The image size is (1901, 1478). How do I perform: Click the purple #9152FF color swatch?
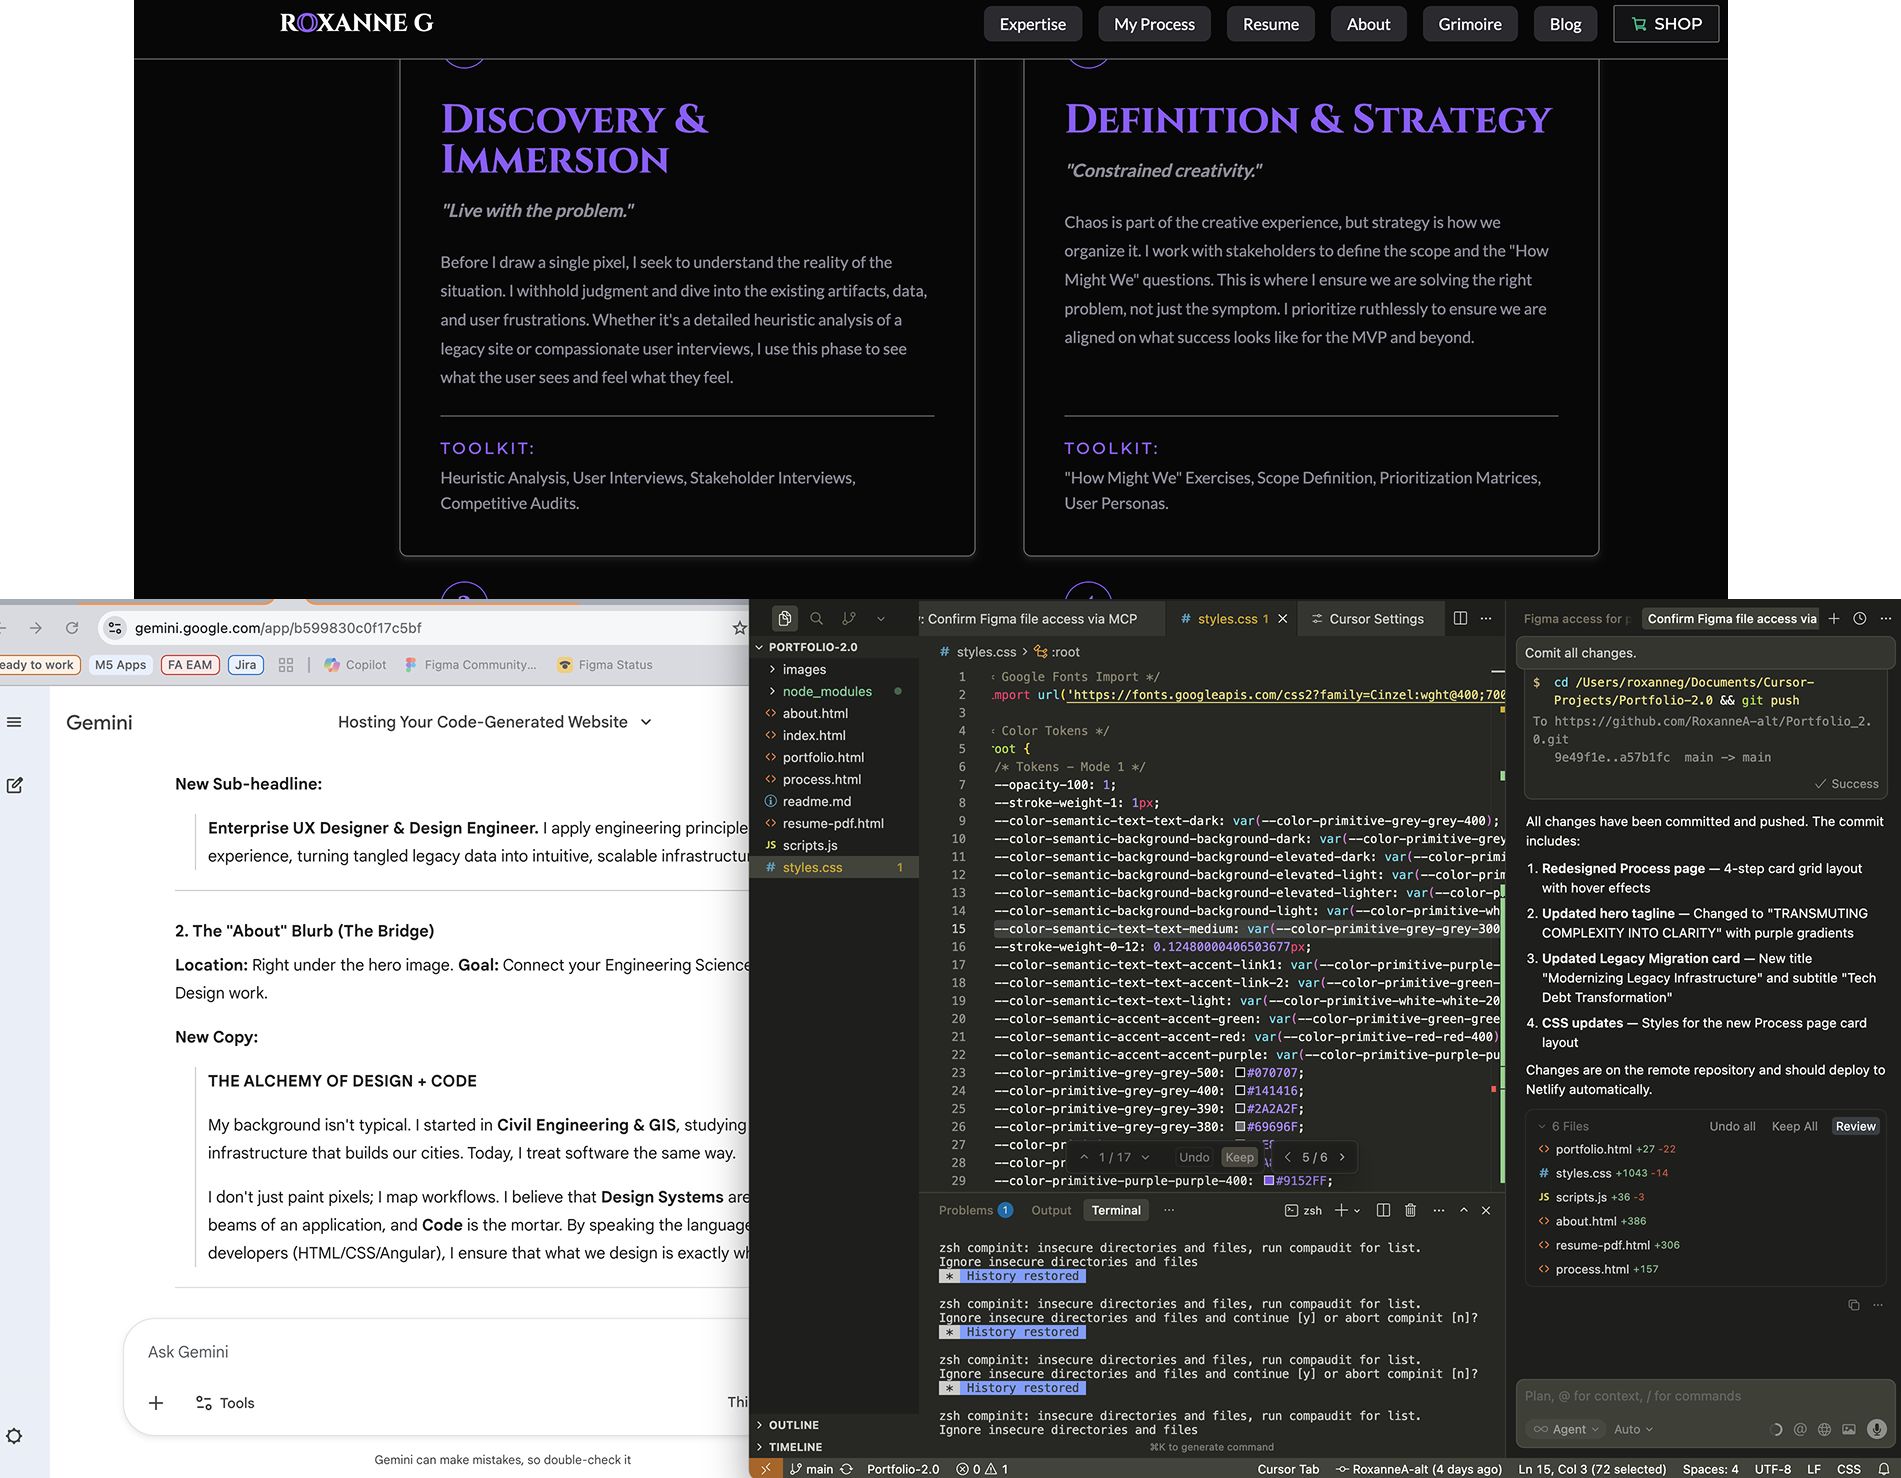point(1269,1181)
